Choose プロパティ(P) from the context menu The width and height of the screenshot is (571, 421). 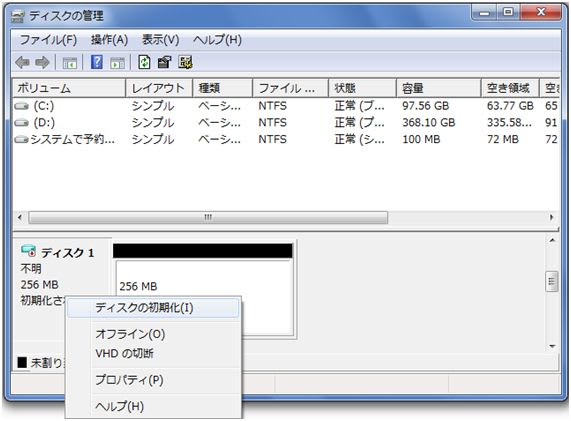153,380
